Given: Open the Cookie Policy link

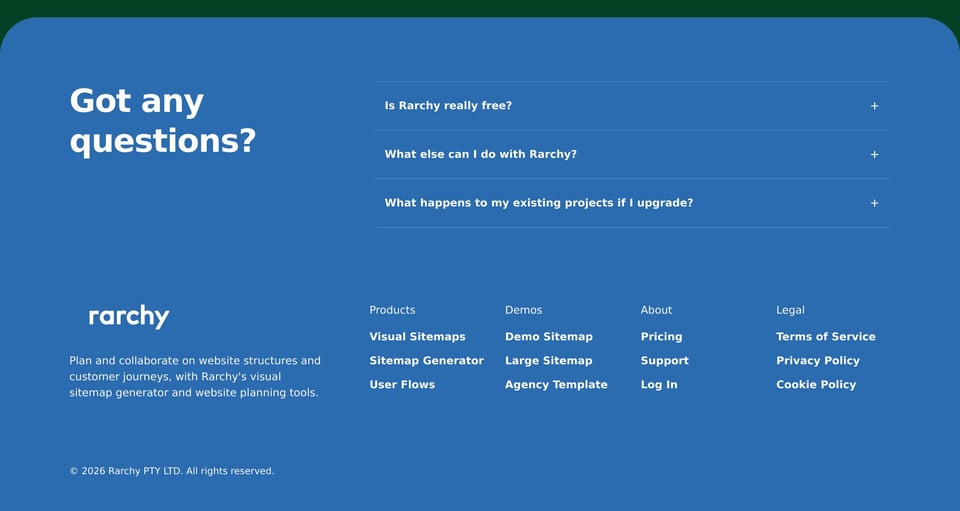Looking at the screenshot, I should coord(816,384).
